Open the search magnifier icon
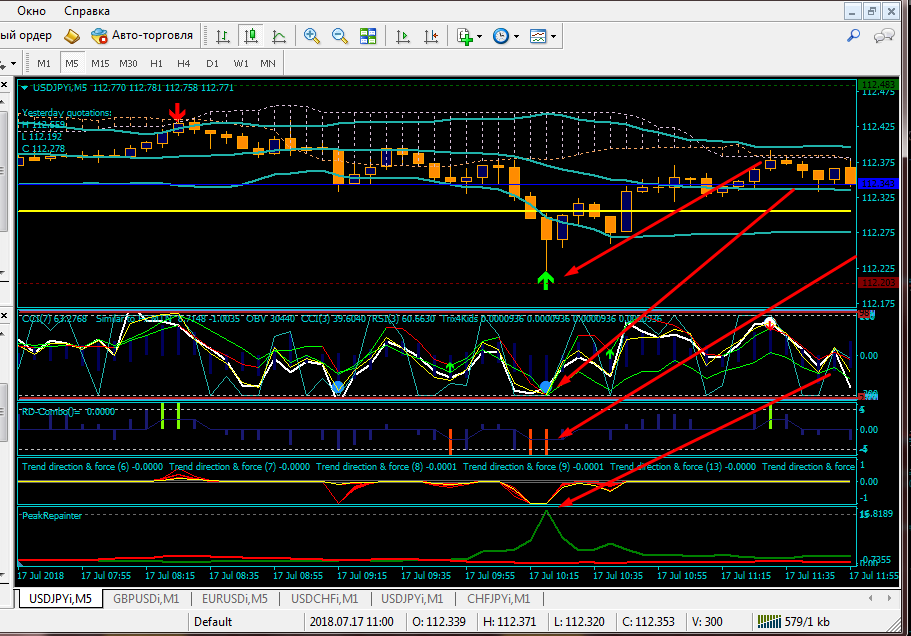This screenshot has height=636, width=911. pyautogui.click(x=853, y=36)
